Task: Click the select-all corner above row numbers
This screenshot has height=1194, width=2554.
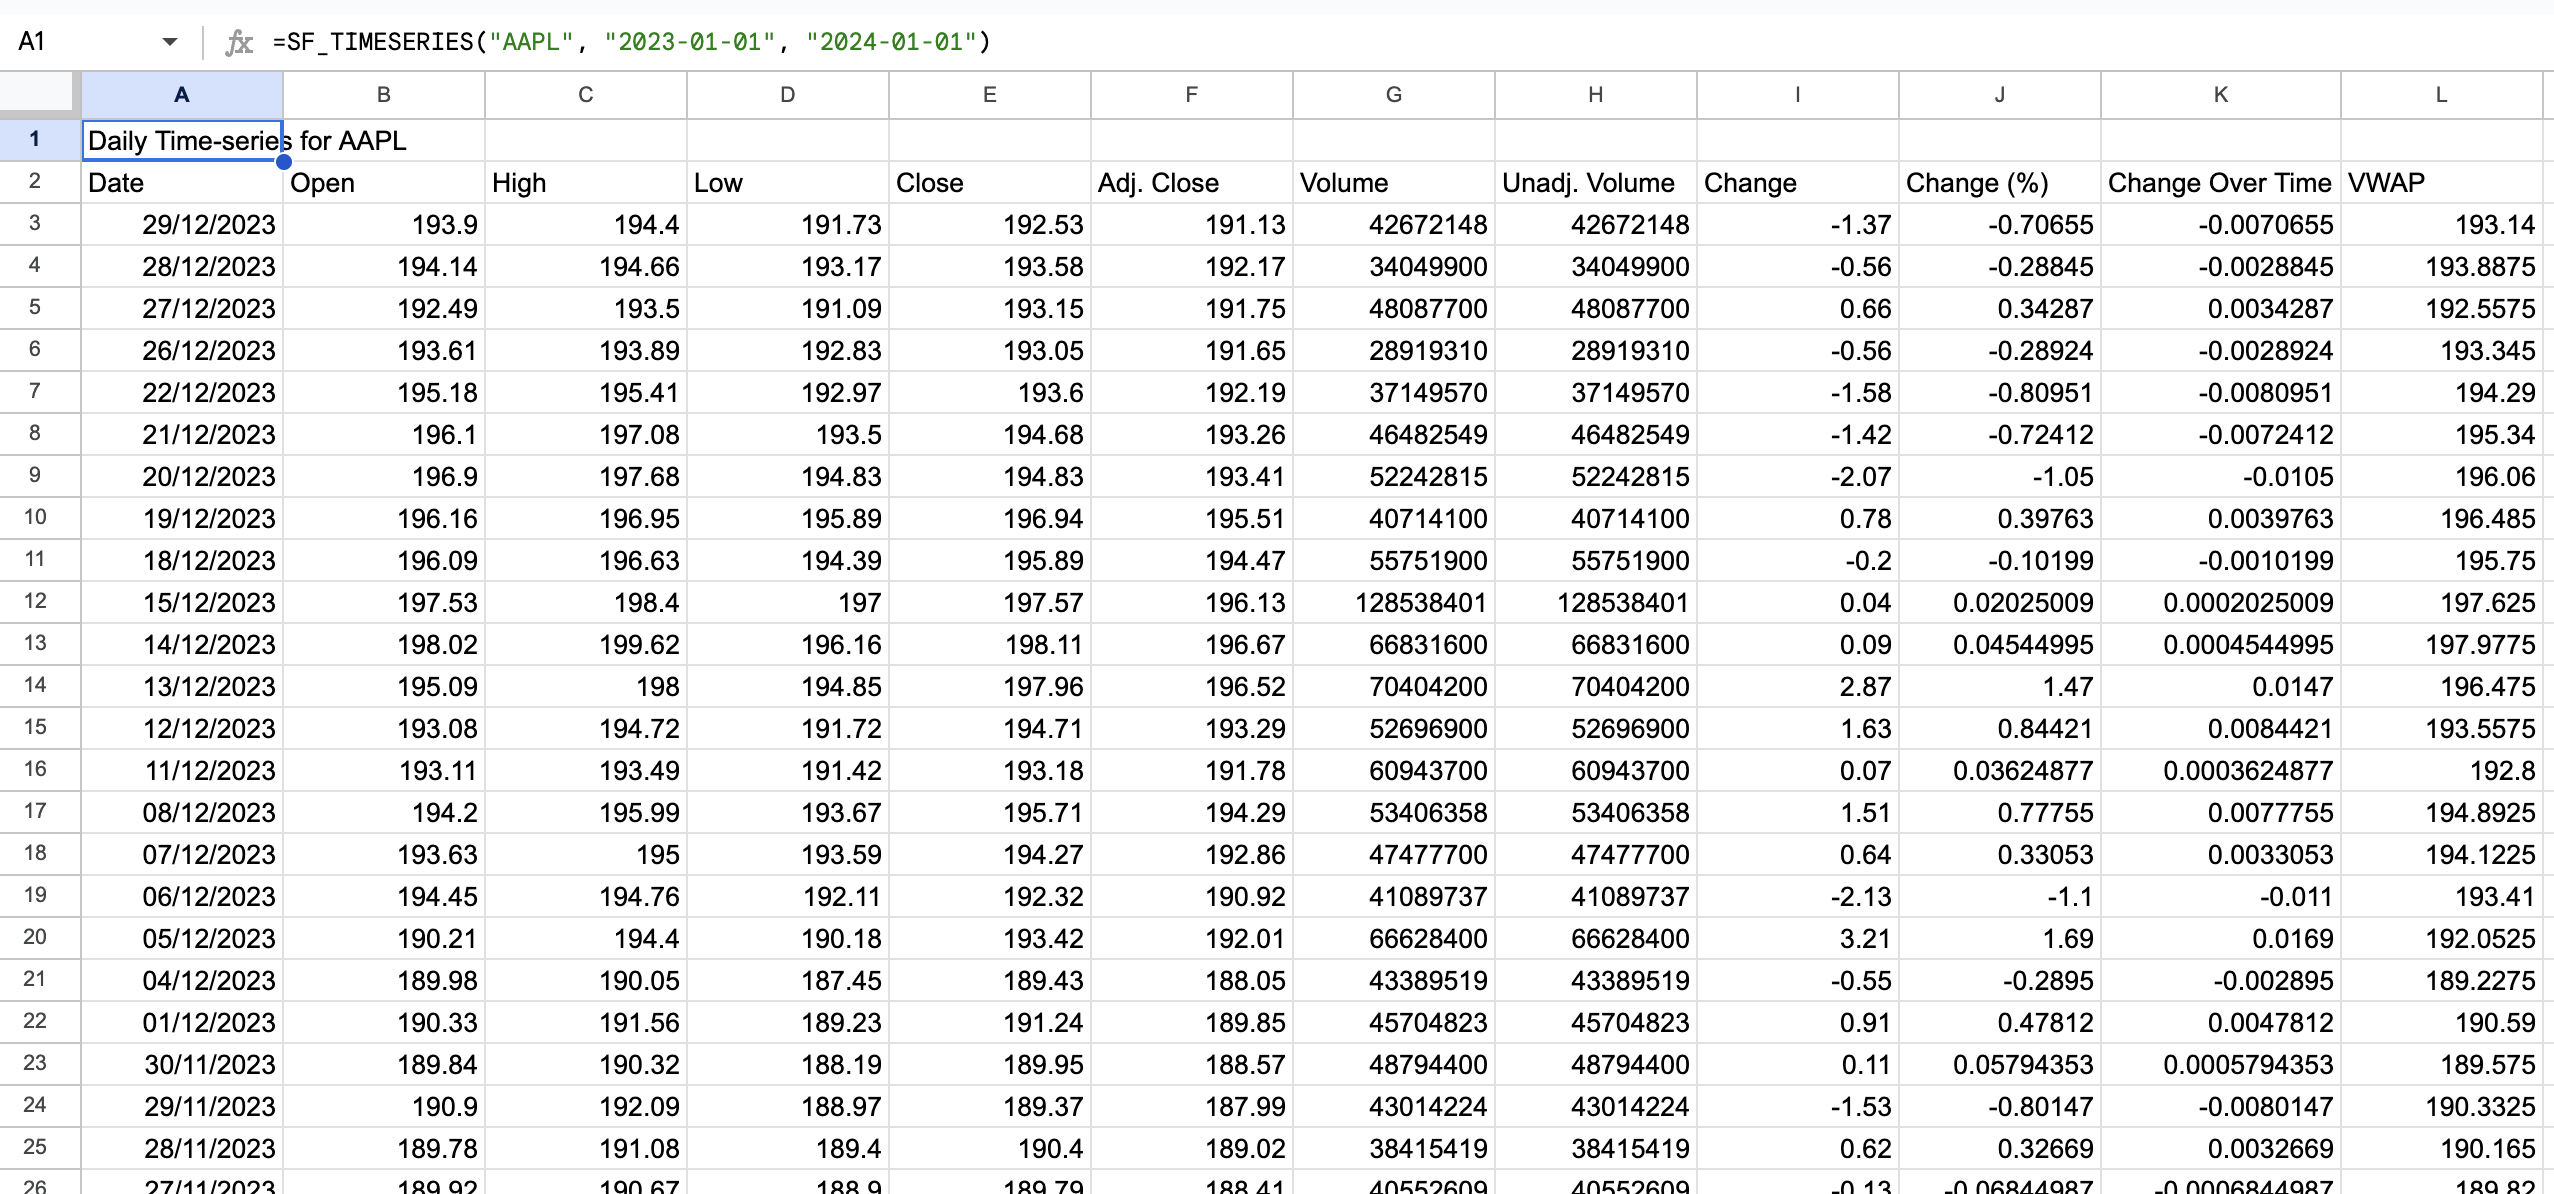Action: coord(38,94)
